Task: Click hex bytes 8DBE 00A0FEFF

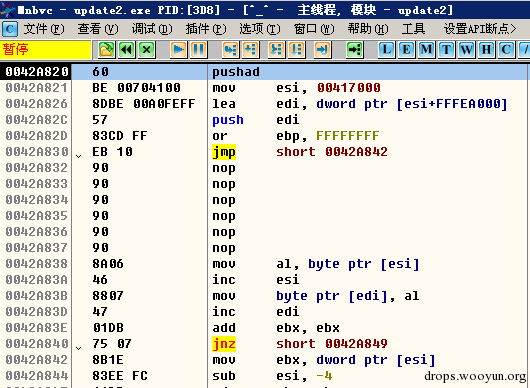Action: 144,104
